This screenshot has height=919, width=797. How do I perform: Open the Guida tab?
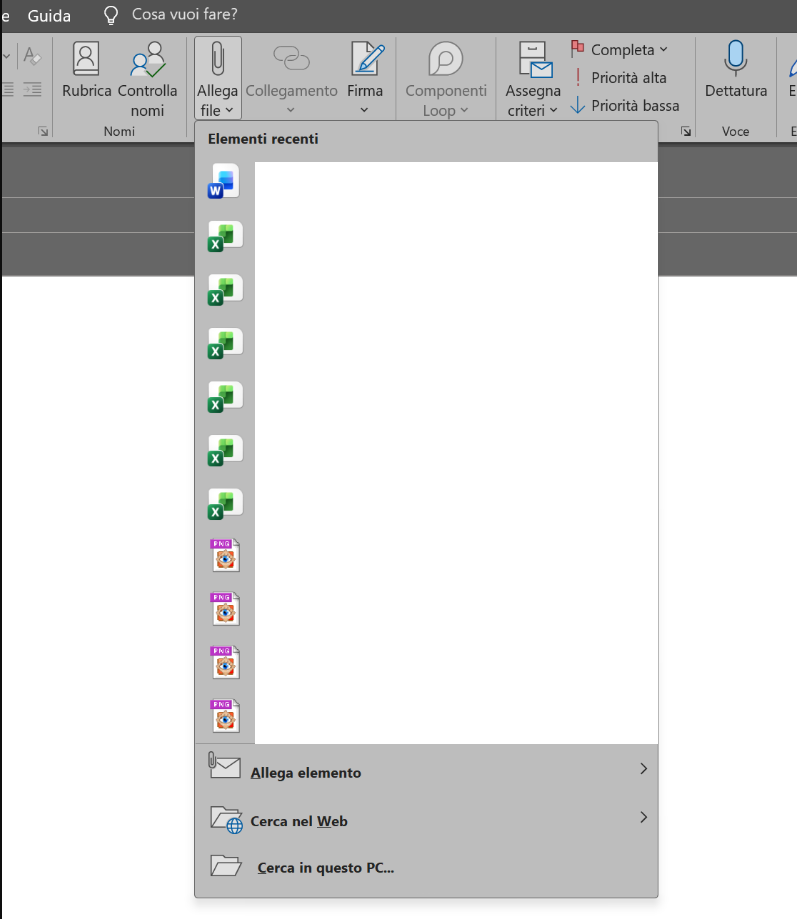tap(49, 16)
